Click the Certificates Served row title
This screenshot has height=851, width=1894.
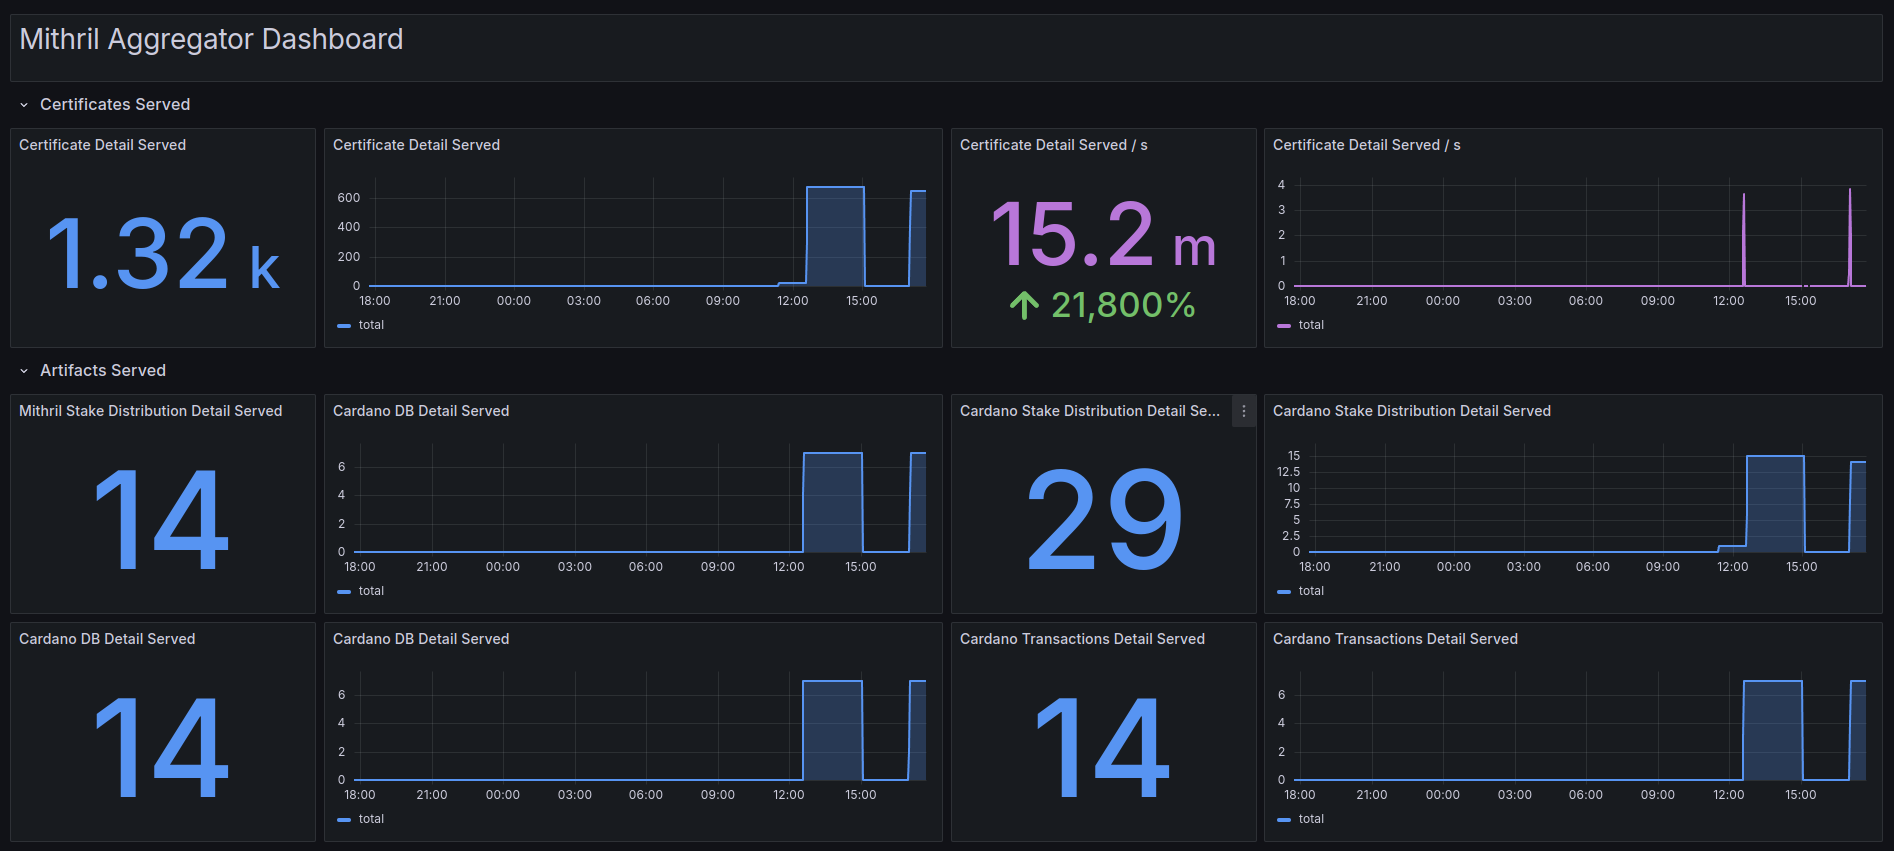point(115,105)
